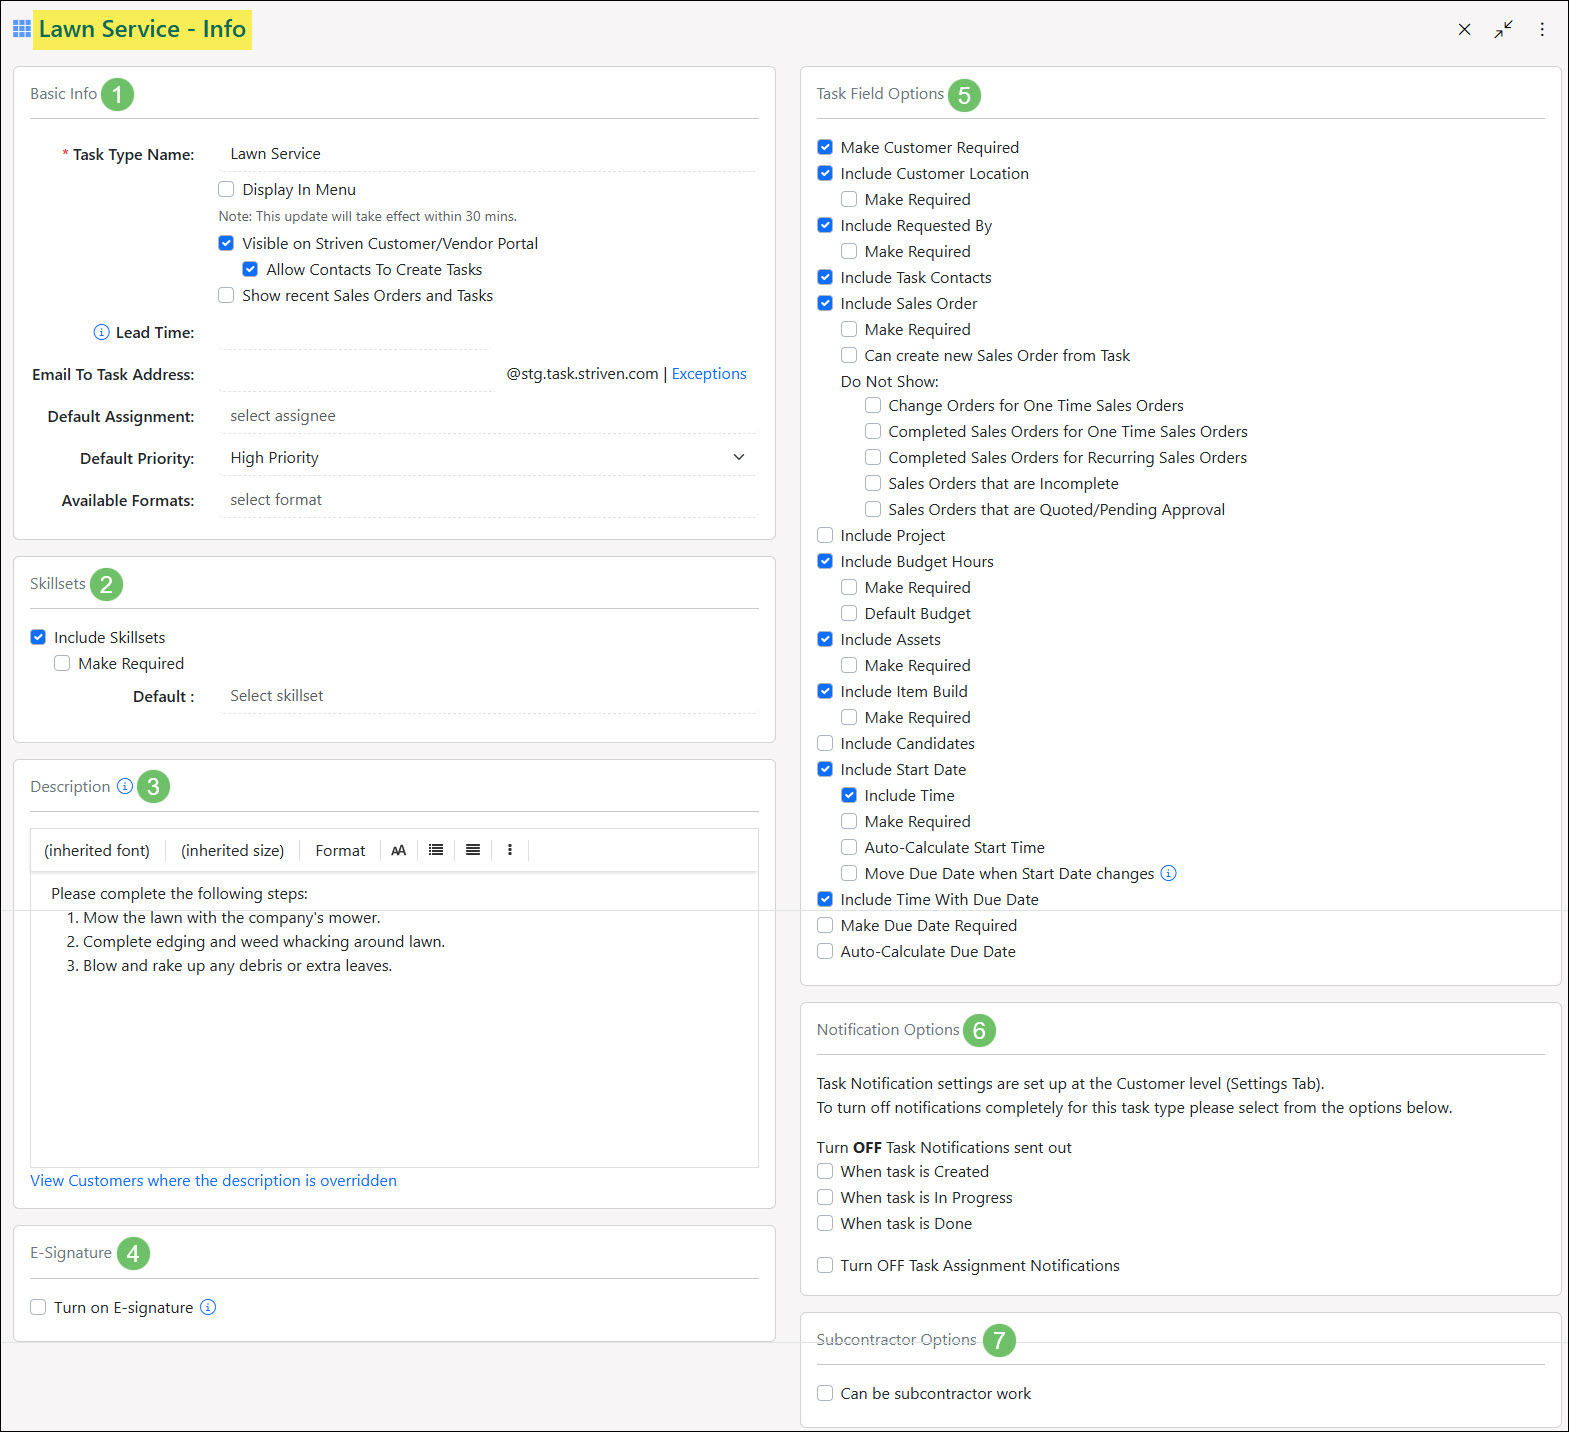
Task: Click the bulleted list icon in editor toolbar
Action: (436, 850)
